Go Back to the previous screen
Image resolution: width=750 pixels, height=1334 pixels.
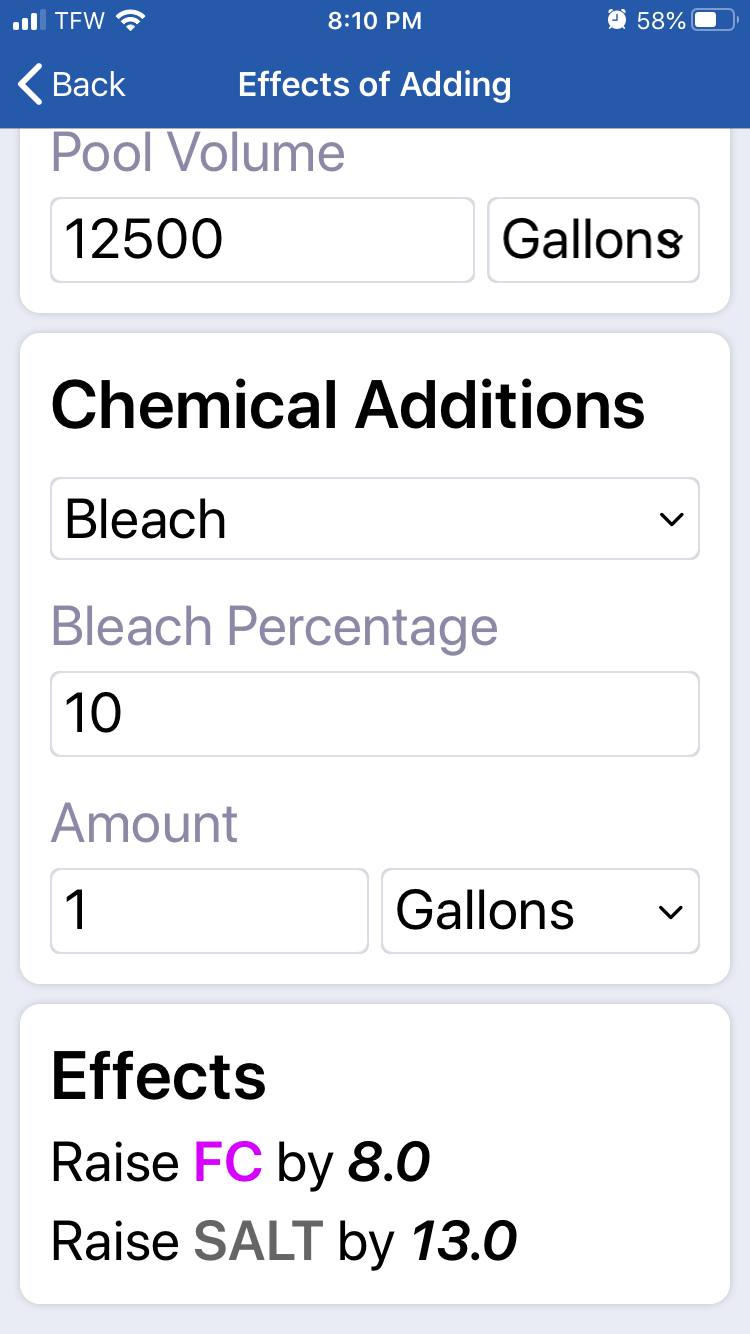[72, 84]
